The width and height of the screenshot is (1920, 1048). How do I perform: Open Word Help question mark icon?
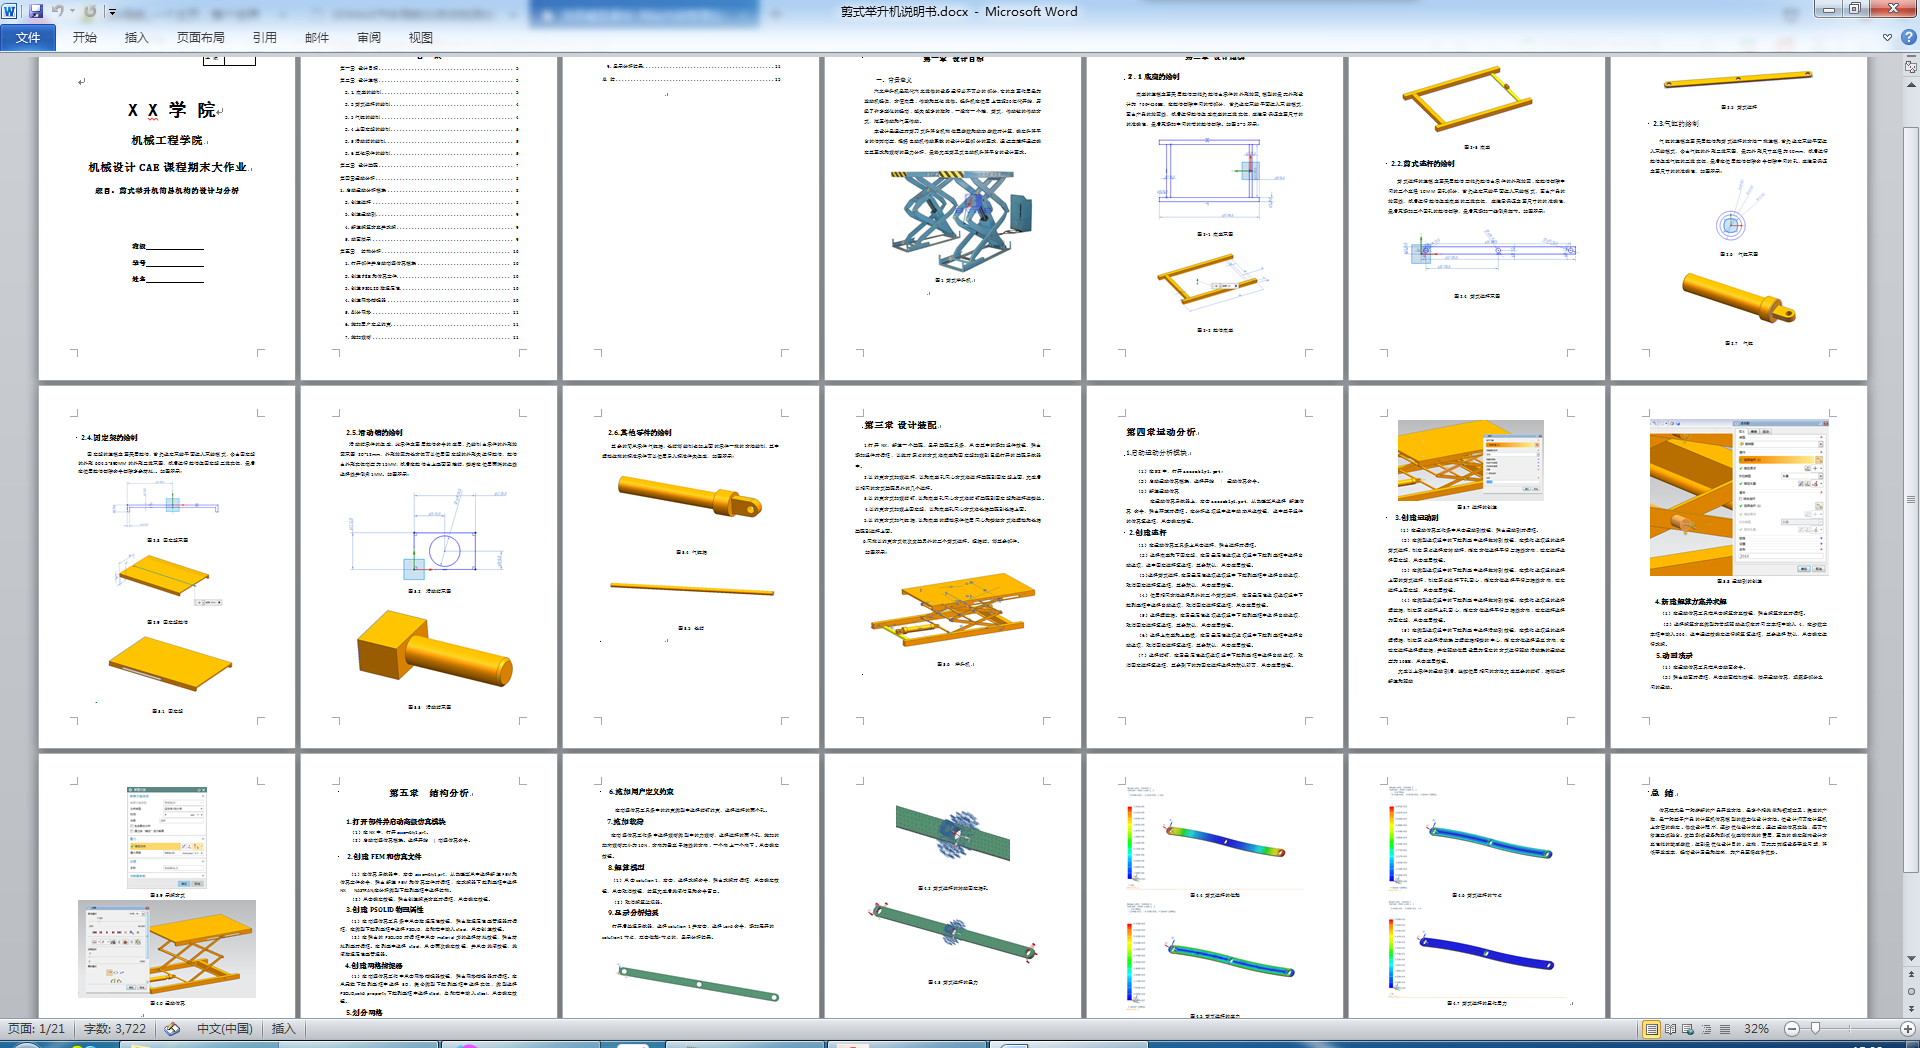[1908, 37]
